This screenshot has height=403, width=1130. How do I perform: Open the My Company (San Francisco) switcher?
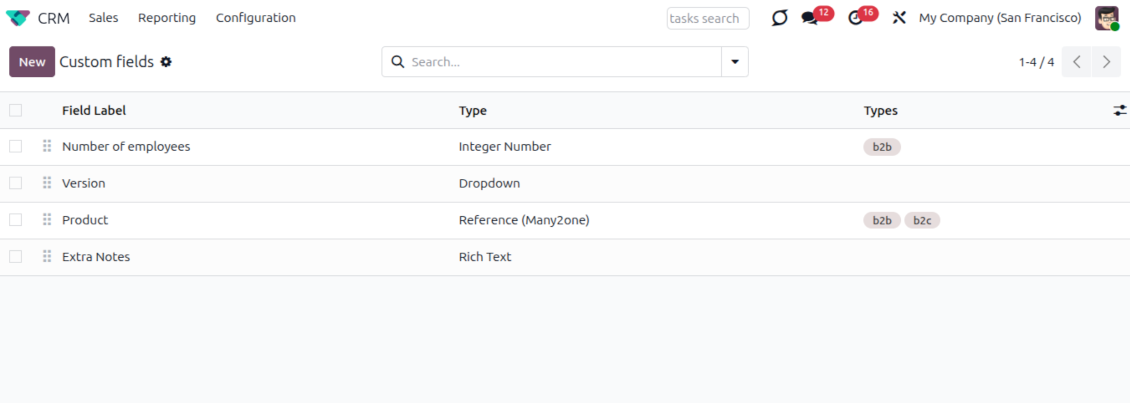point(999,18)
